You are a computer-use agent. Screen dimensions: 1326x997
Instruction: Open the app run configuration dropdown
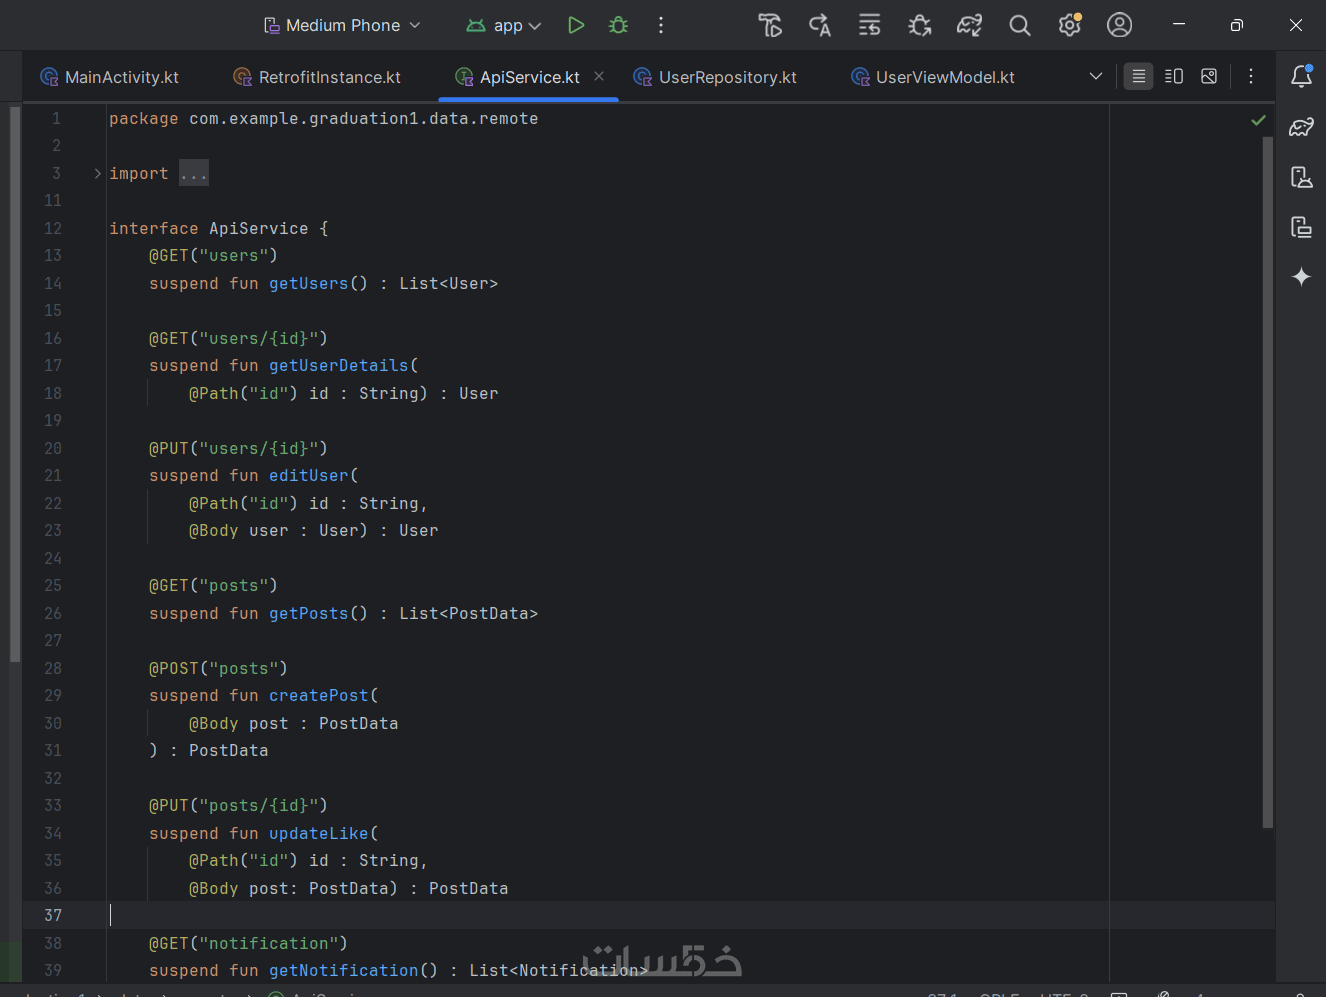[x=505, y=25]
